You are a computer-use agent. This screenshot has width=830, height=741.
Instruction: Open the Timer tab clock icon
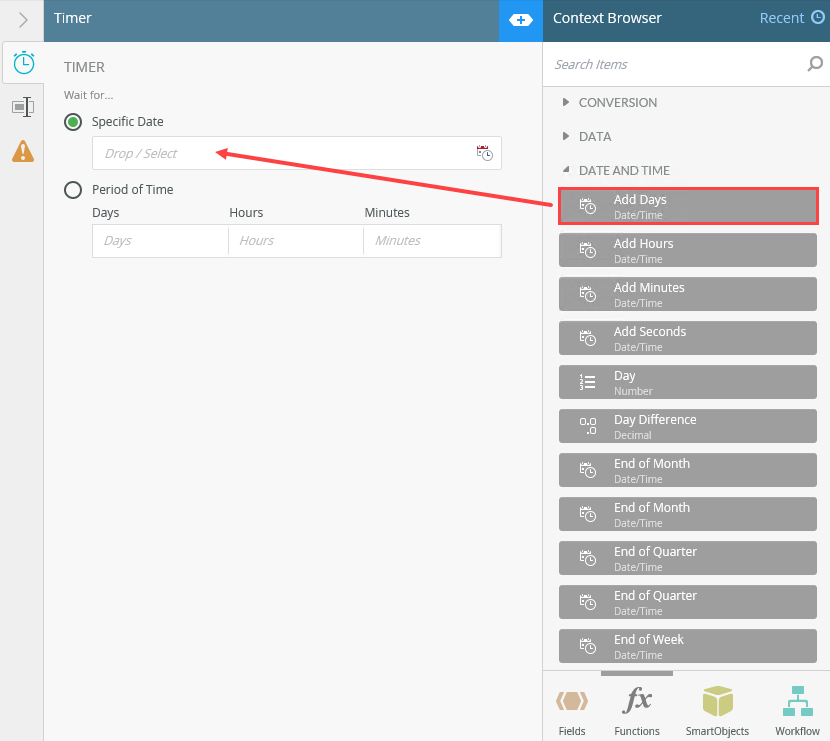pos(24,63)
